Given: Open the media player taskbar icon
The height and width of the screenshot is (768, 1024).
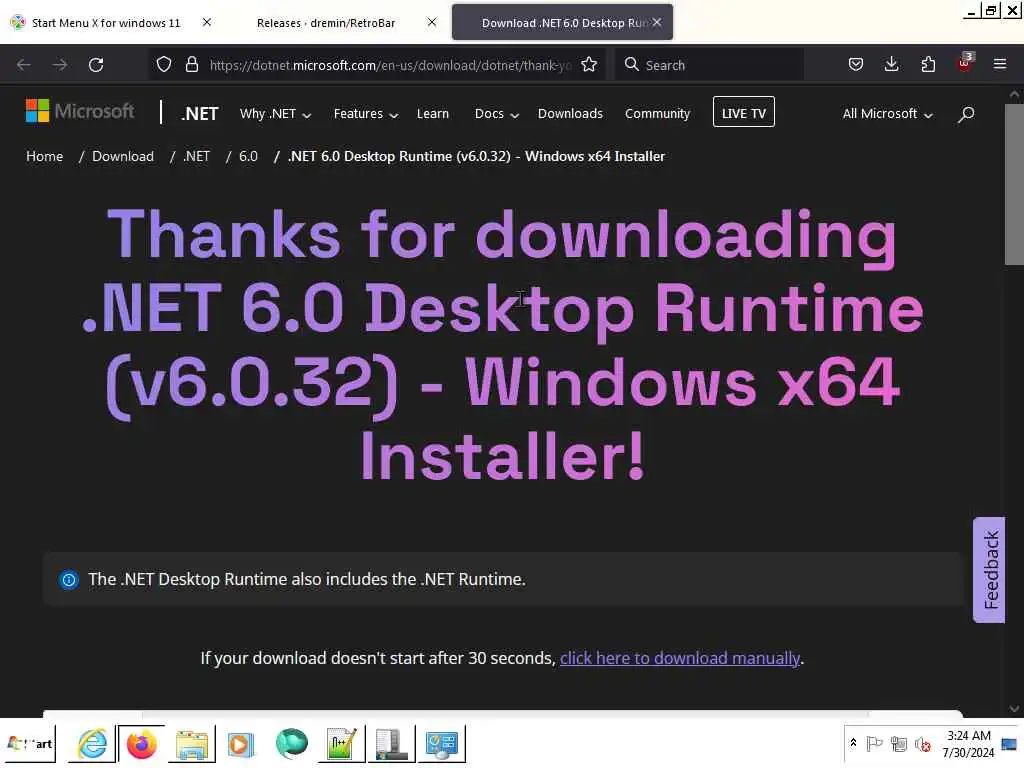Looking at the screenshot, I should coord(240,744).
